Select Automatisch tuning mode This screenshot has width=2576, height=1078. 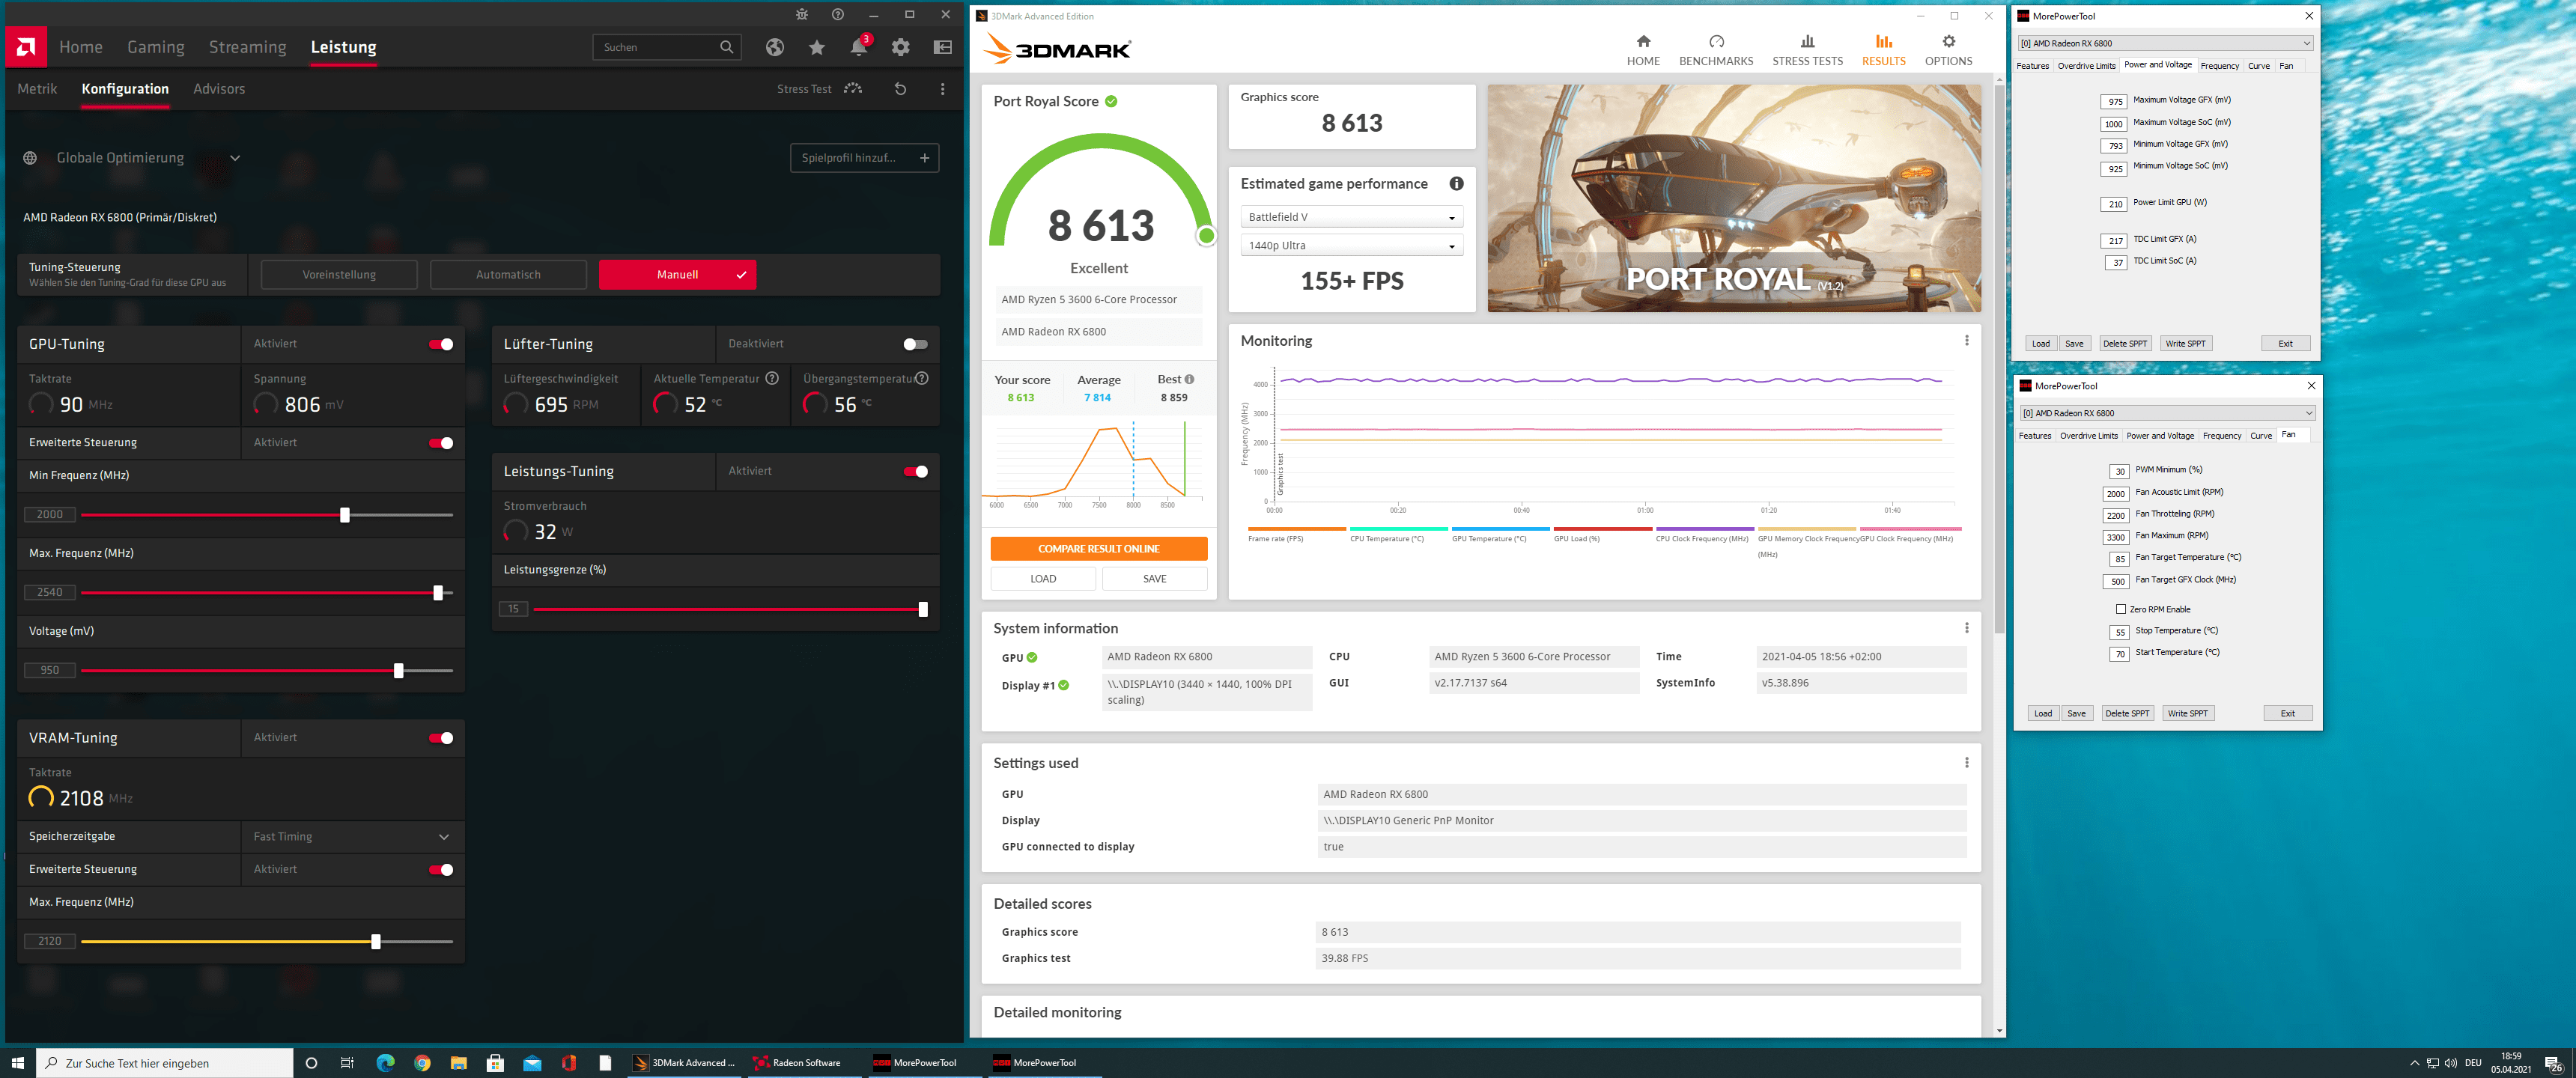[x=508, y=275]
